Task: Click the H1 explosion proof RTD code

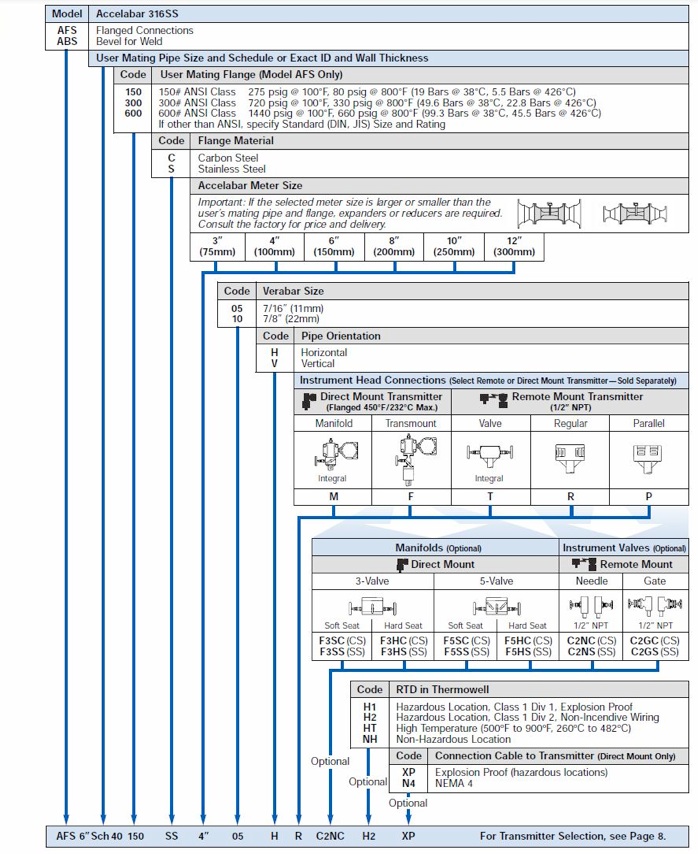Action: pos(370,707)
